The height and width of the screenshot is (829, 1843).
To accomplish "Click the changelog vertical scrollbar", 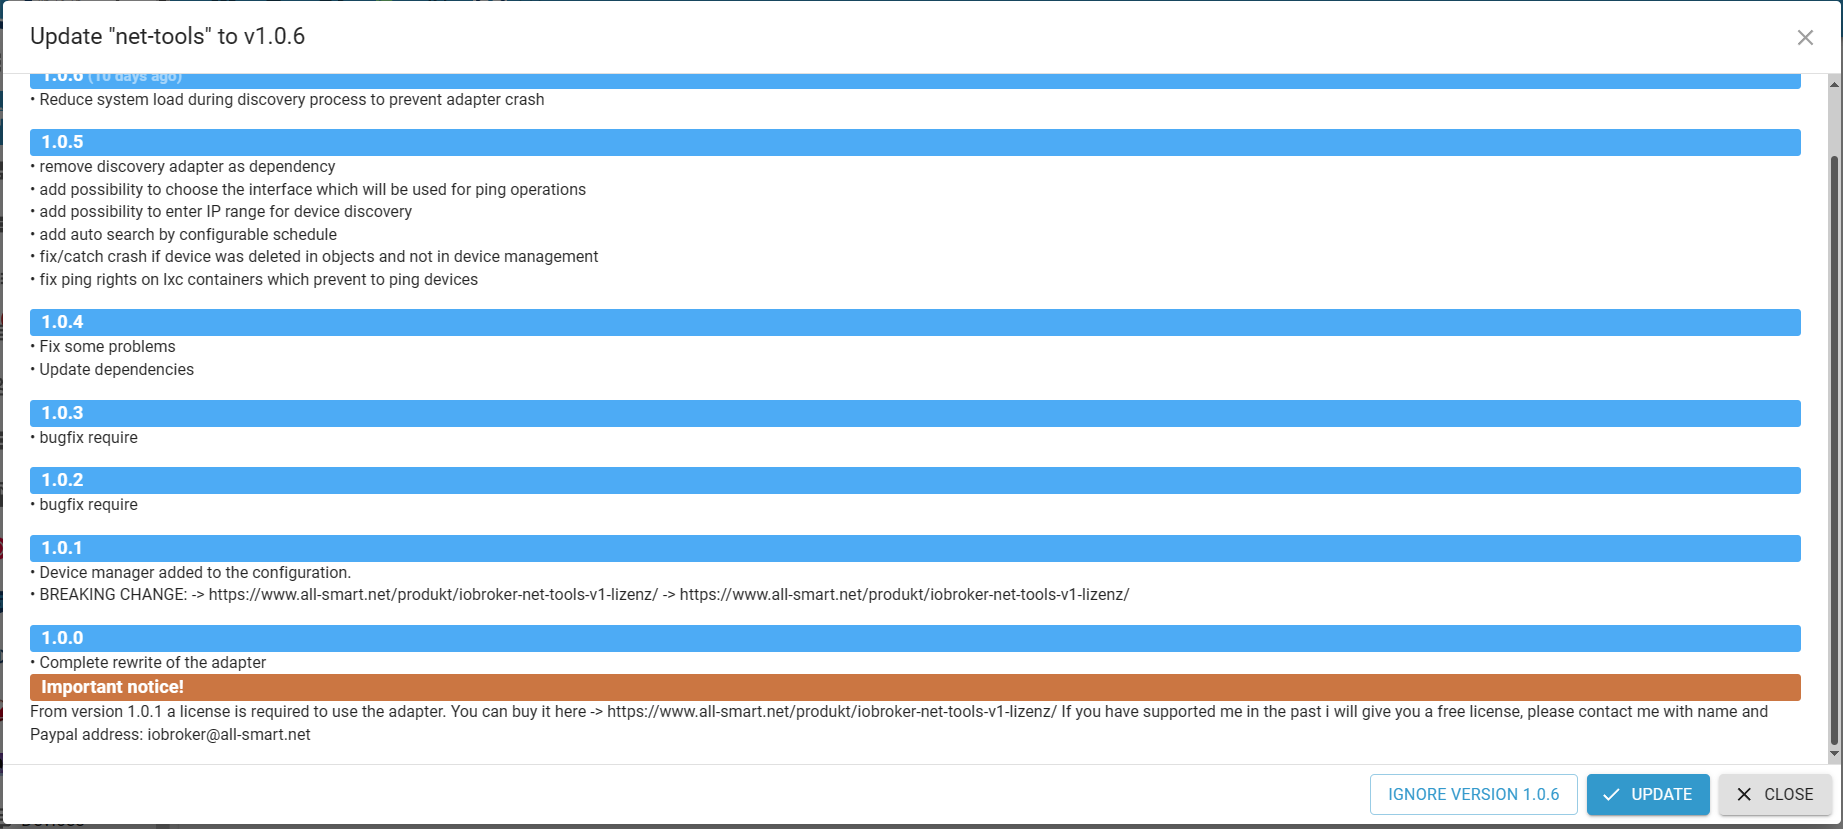I will [1834, 450].
